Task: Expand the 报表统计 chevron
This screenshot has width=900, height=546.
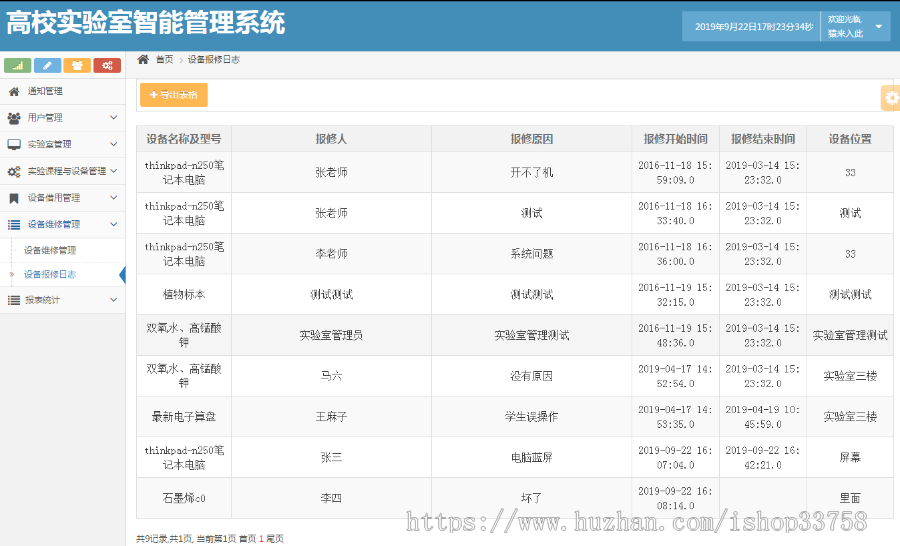Action: (x=114, y=300)
